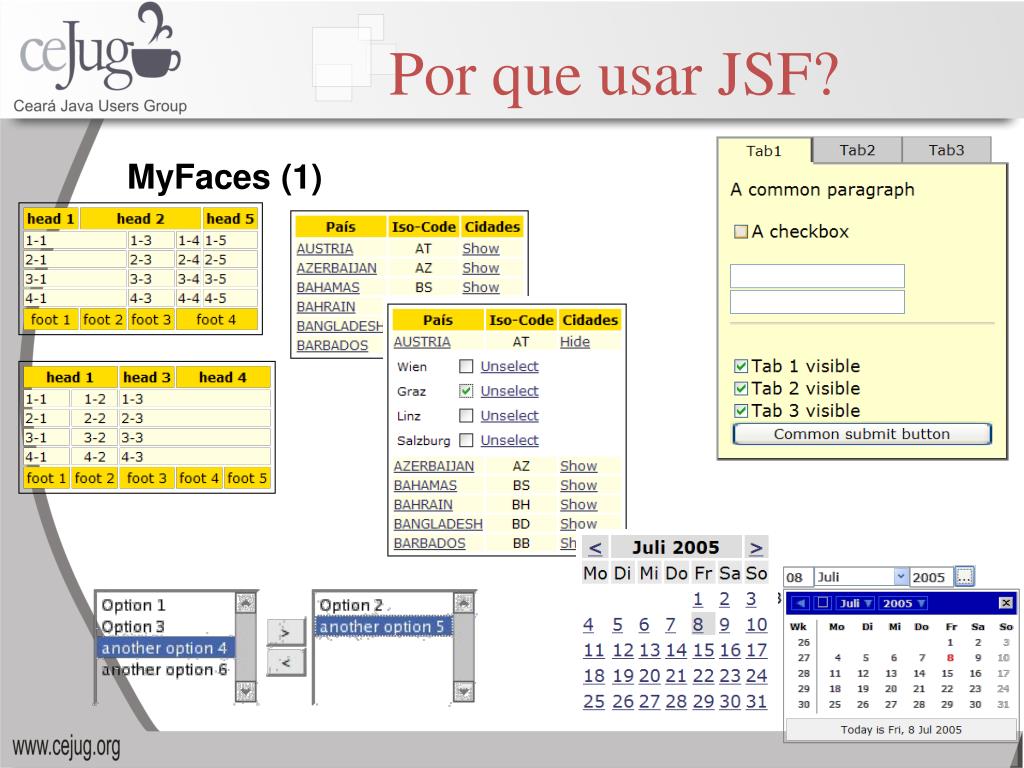Image resolution: width=1024 pixels, height=768 pixels.
Task: Uncheck 'Tab 1 visible'
Action: 741,366
